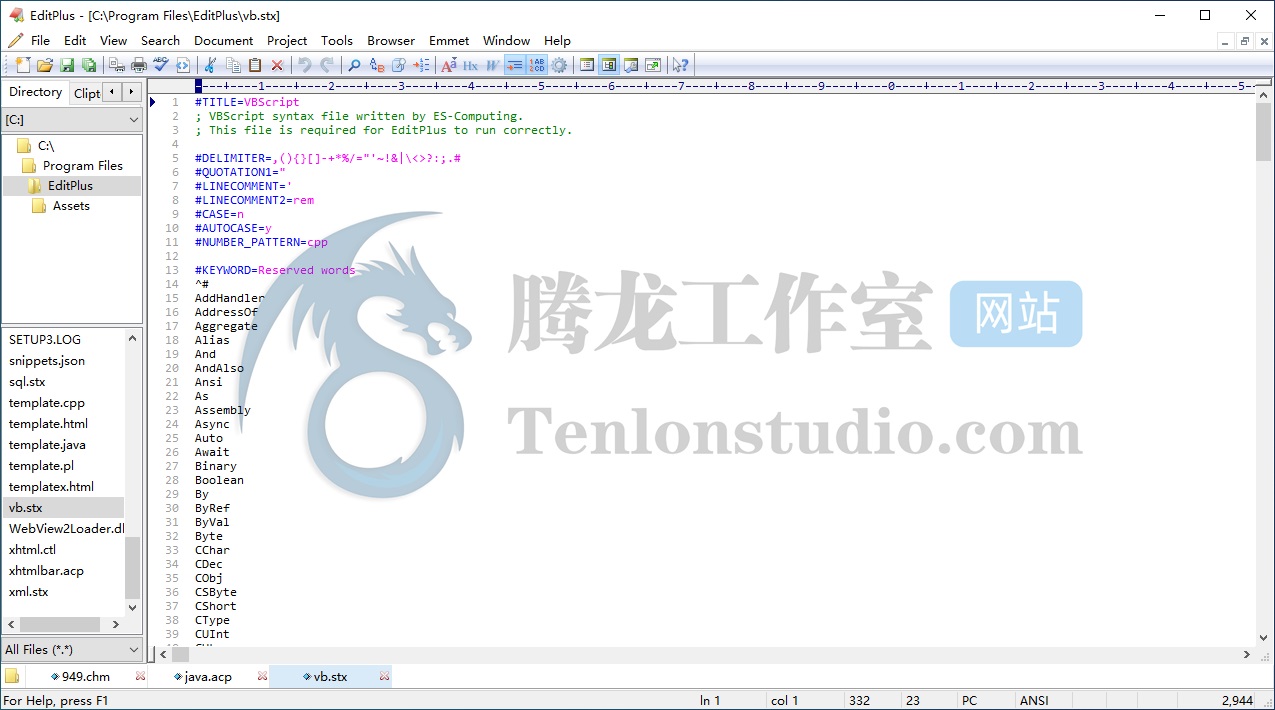1275x710 pixels.
Task: Click the Print toolbar icon
Action: click(139, 65)
